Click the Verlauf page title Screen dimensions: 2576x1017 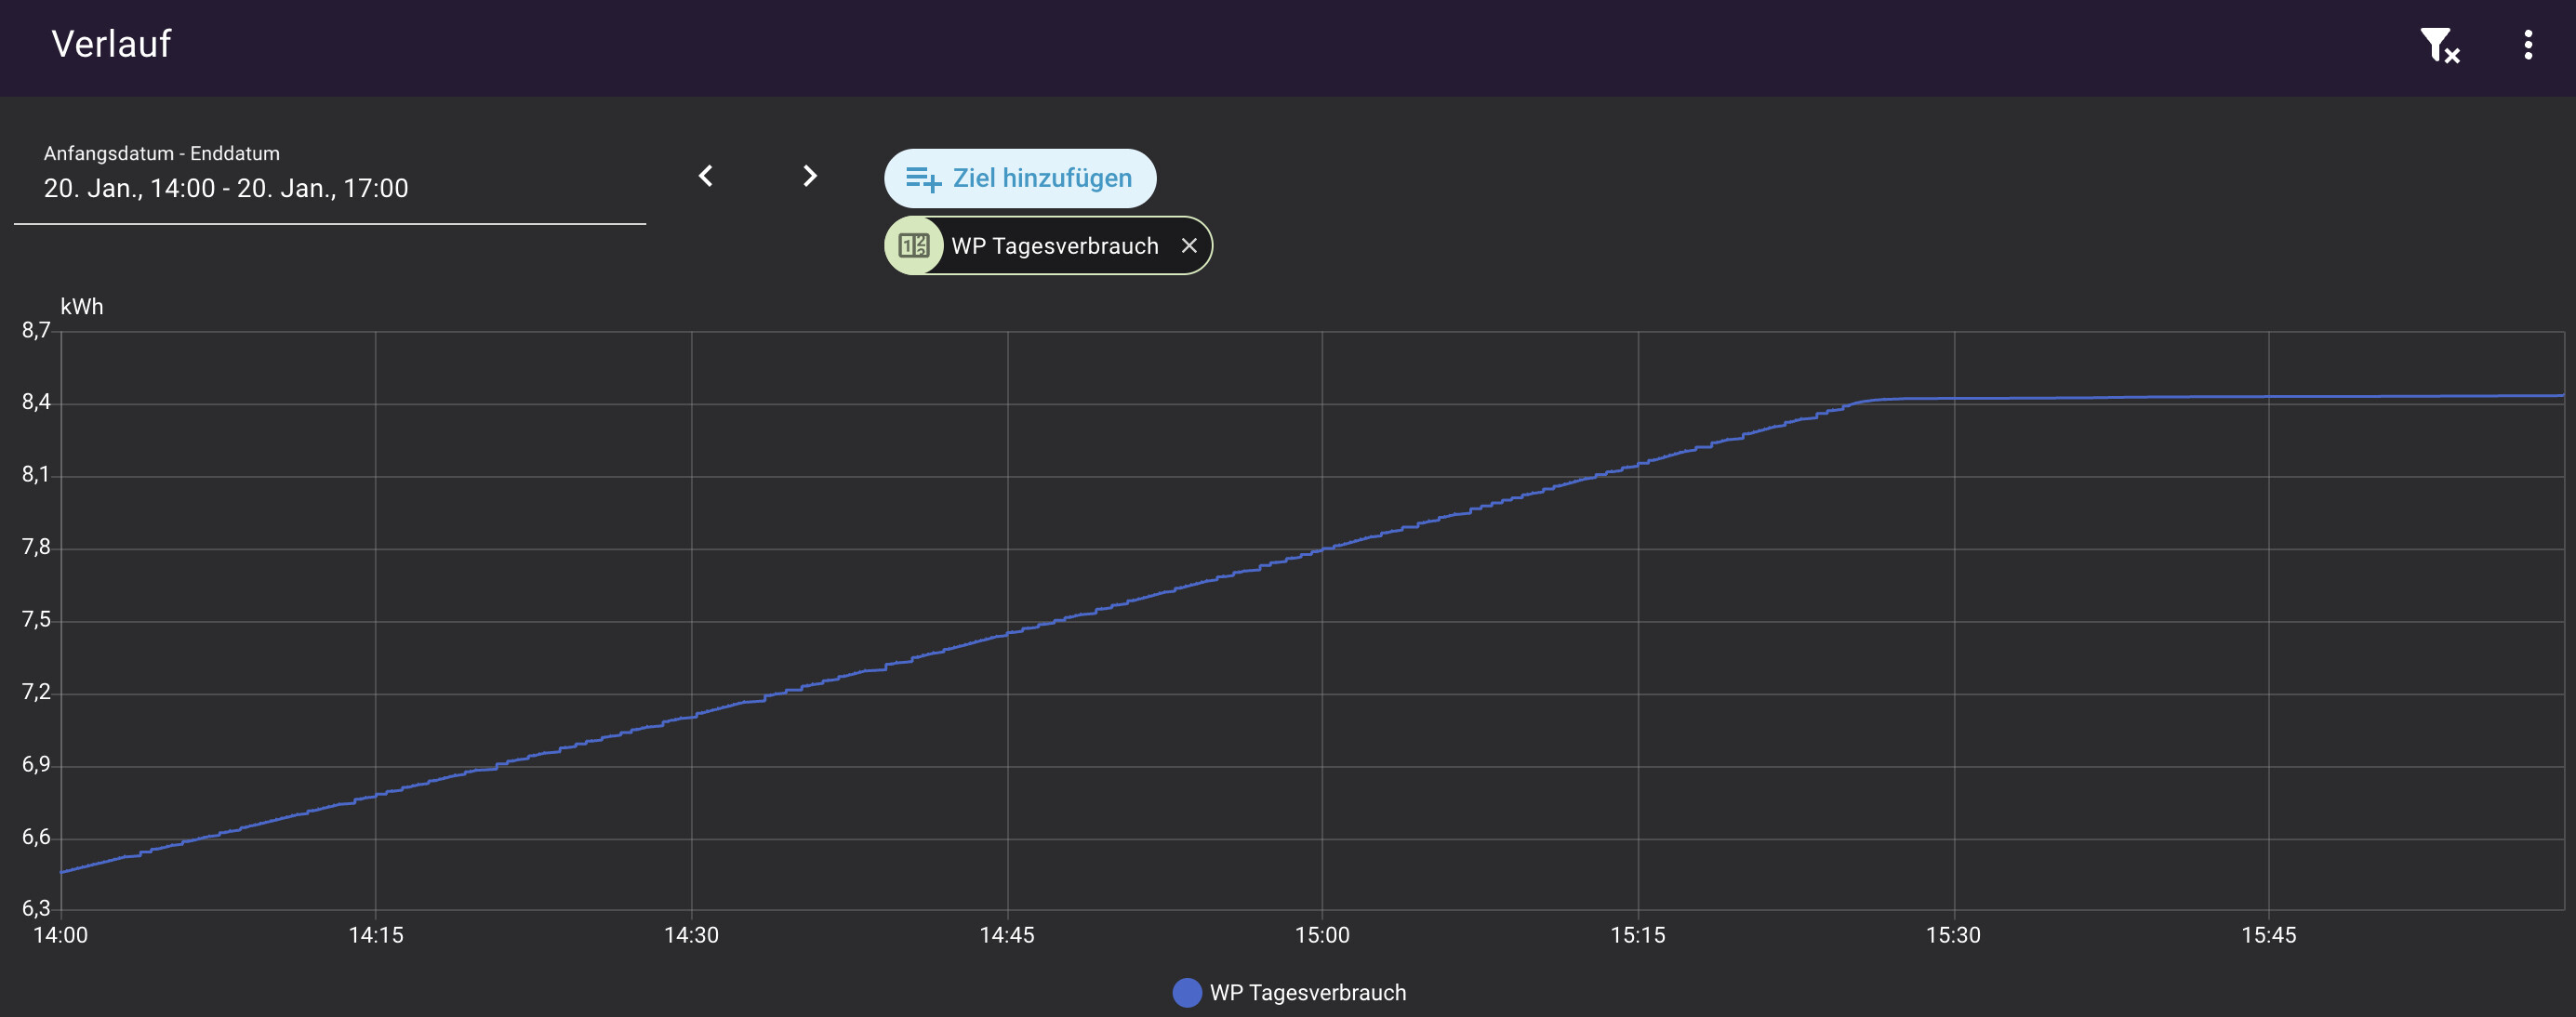coord(111,44)
